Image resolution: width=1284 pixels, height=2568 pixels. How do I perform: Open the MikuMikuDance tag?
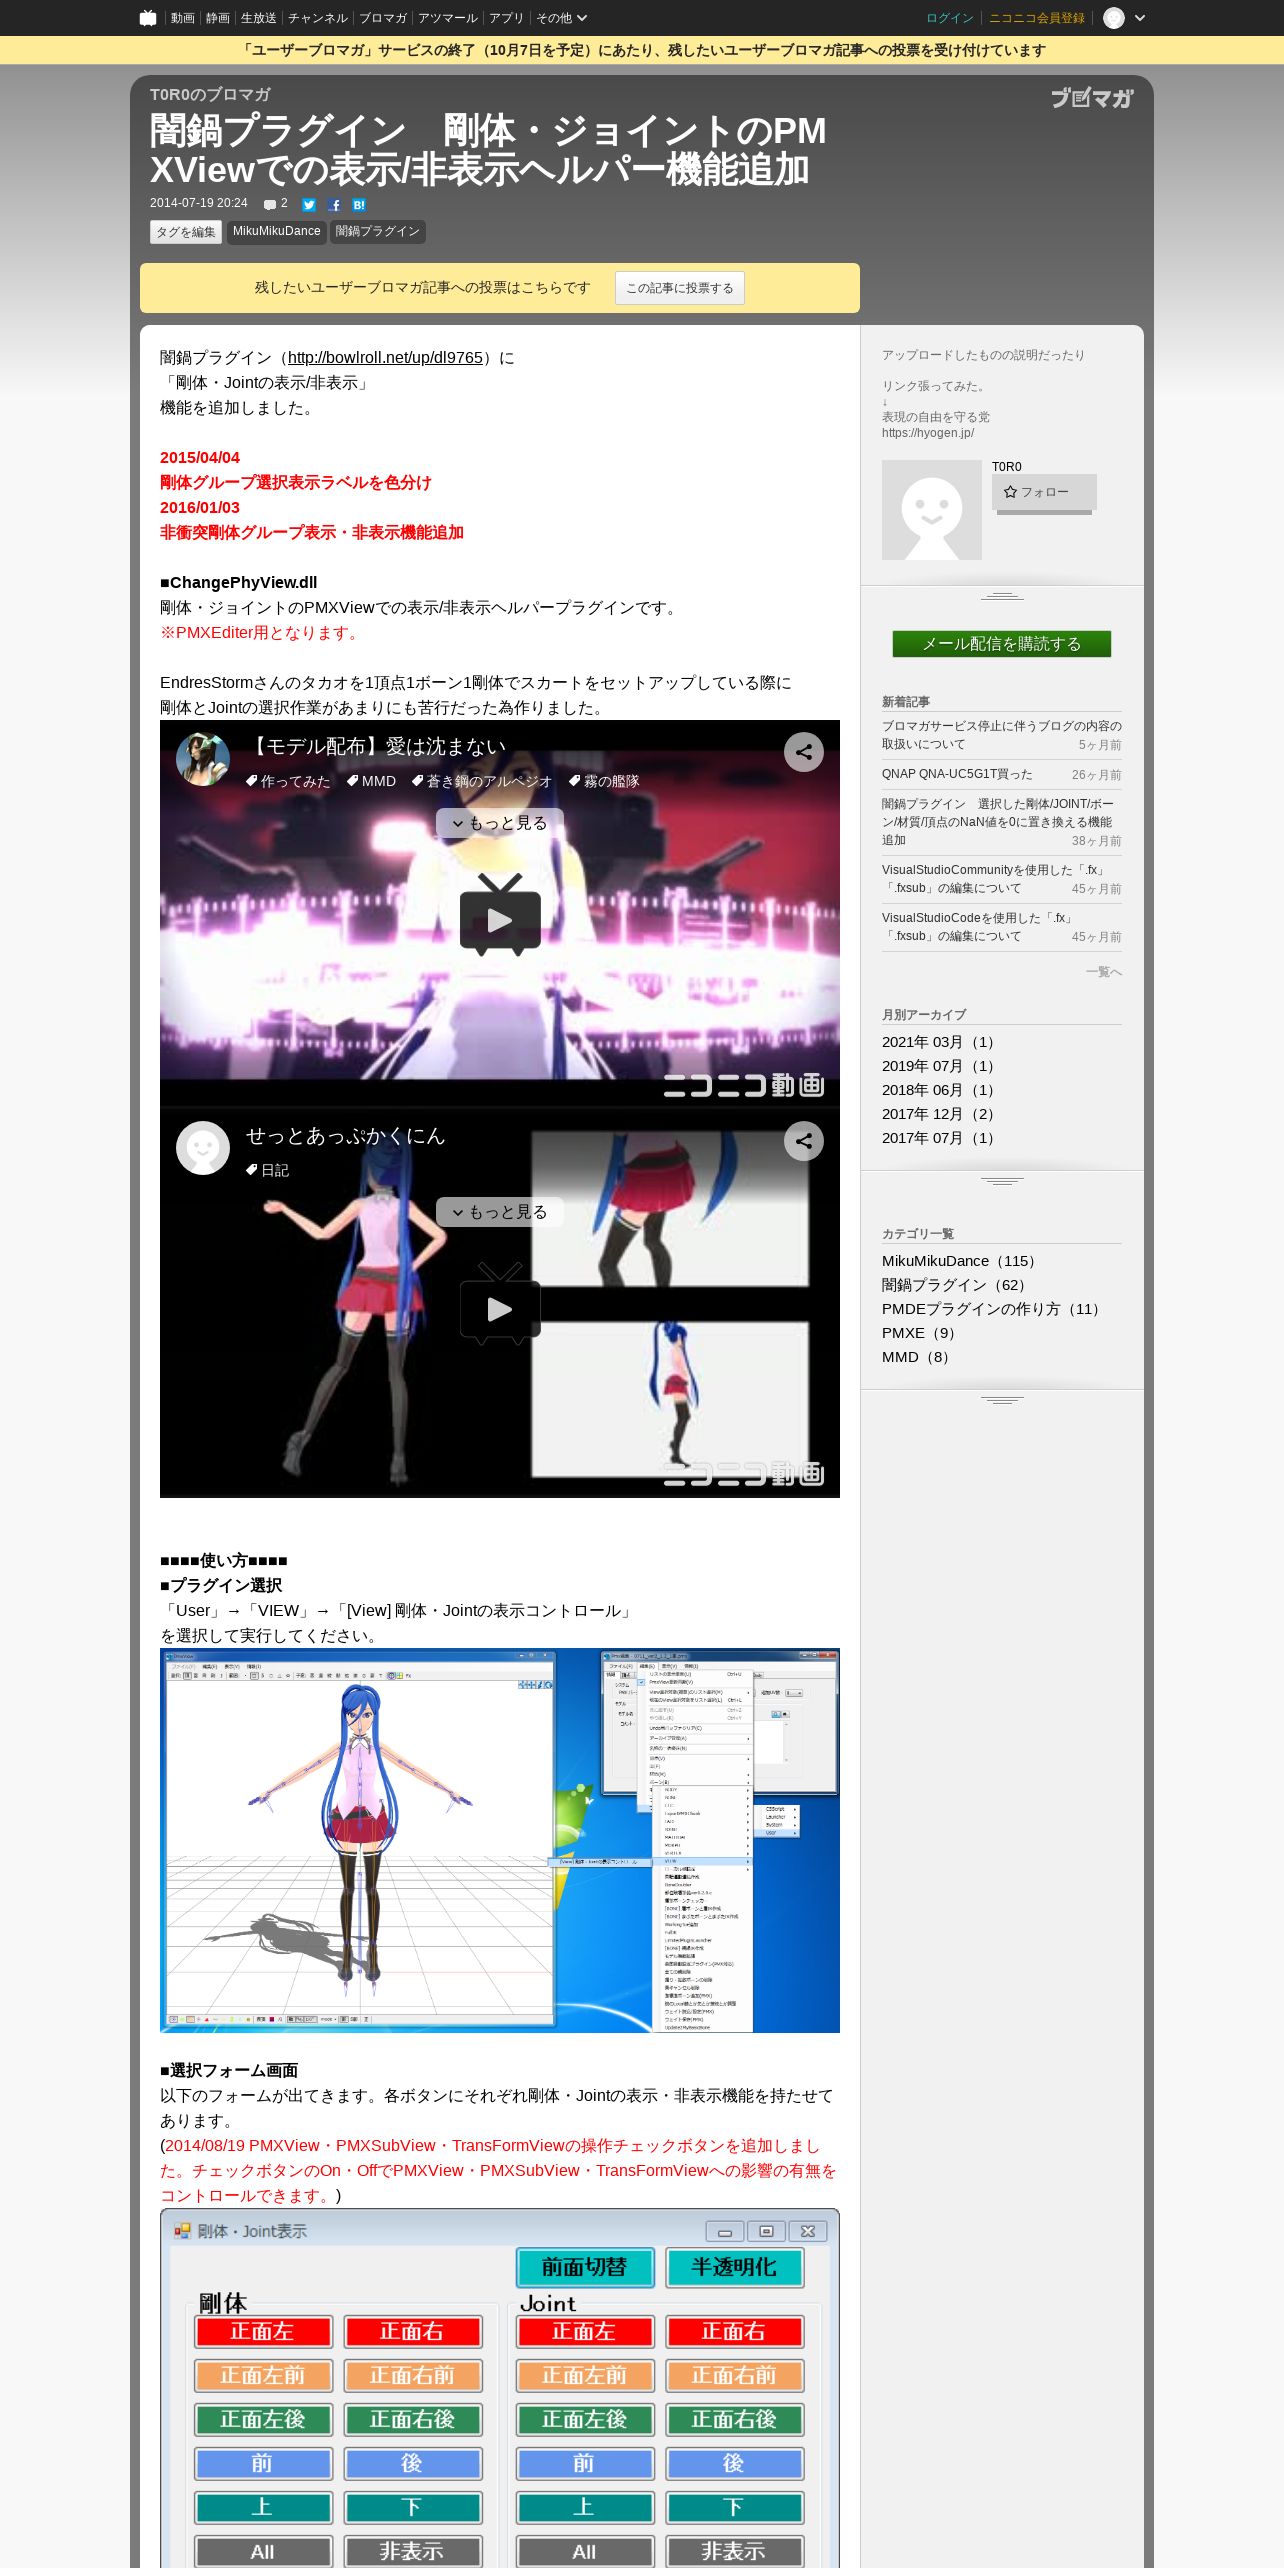[x=276, y=232]
